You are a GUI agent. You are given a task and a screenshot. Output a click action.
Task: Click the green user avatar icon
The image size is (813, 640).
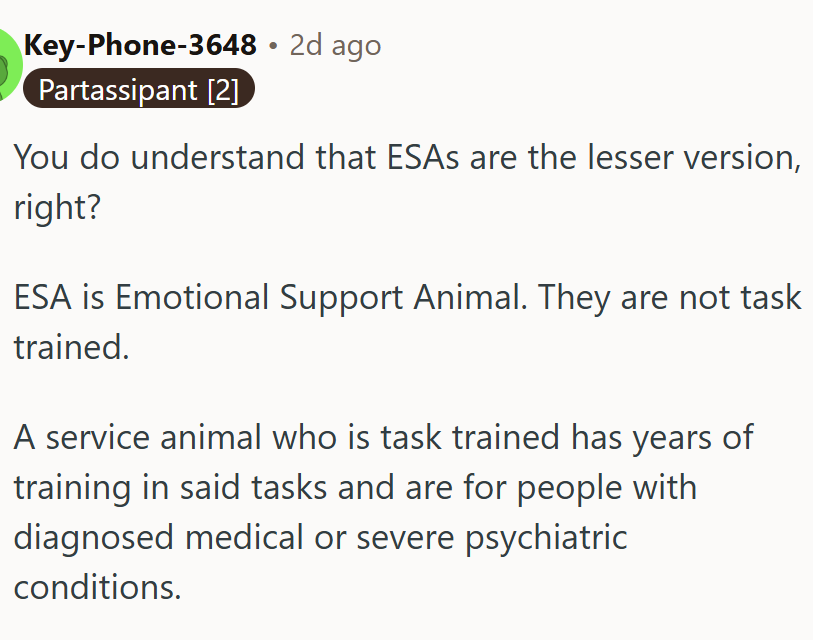click(4, 65)
